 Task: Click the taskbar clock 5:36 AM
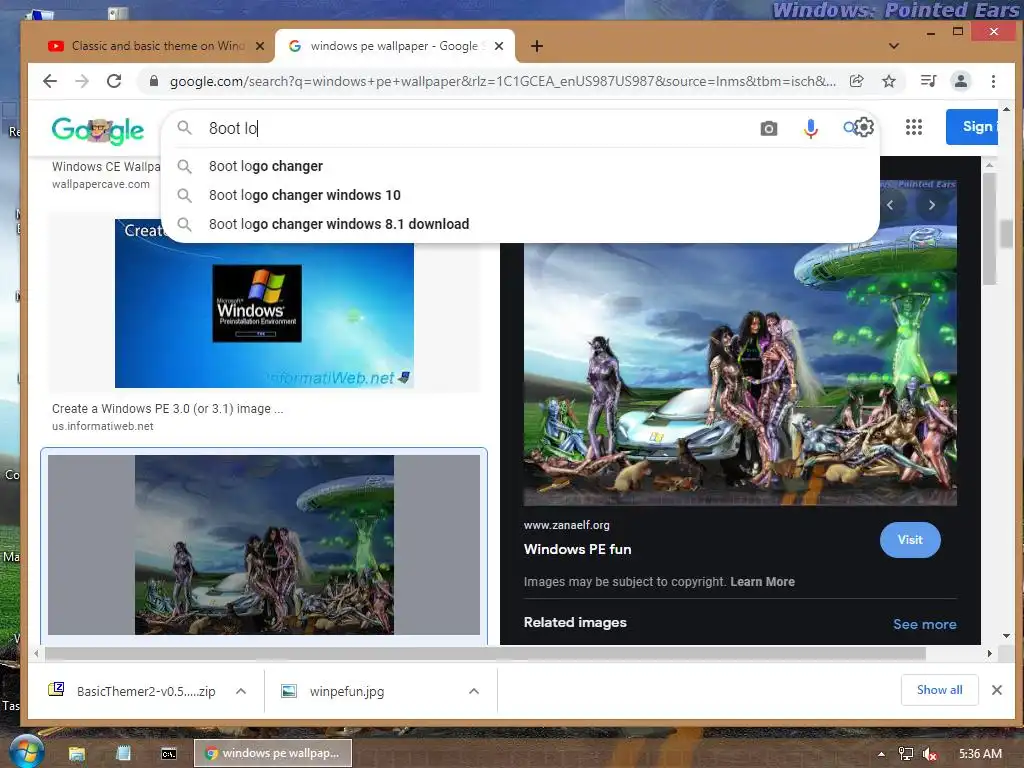click(980, 754)
